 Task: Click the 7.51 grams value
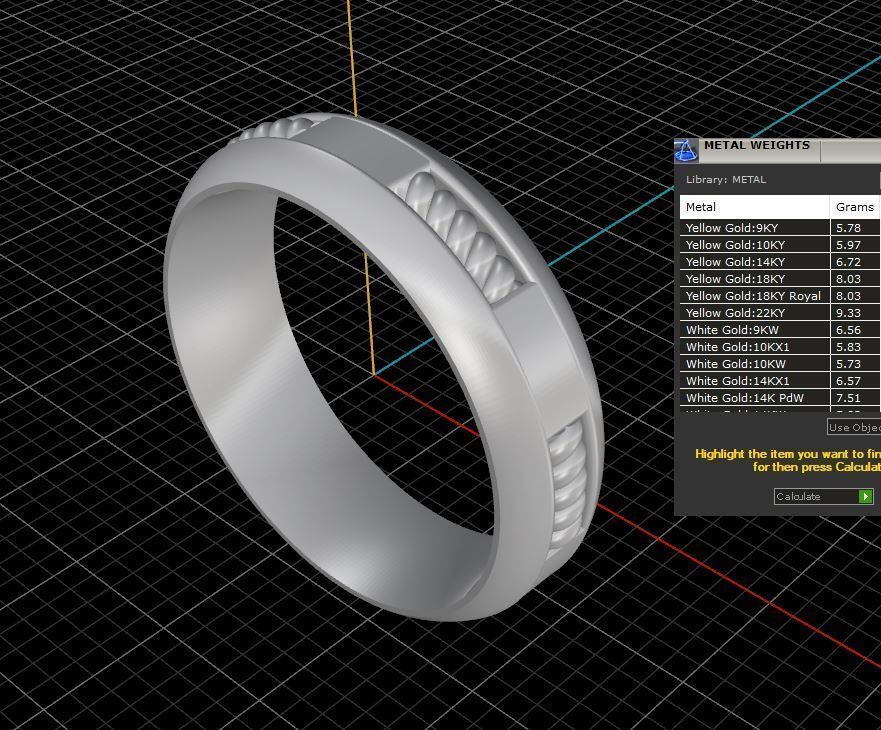click(x=848, y=397)
